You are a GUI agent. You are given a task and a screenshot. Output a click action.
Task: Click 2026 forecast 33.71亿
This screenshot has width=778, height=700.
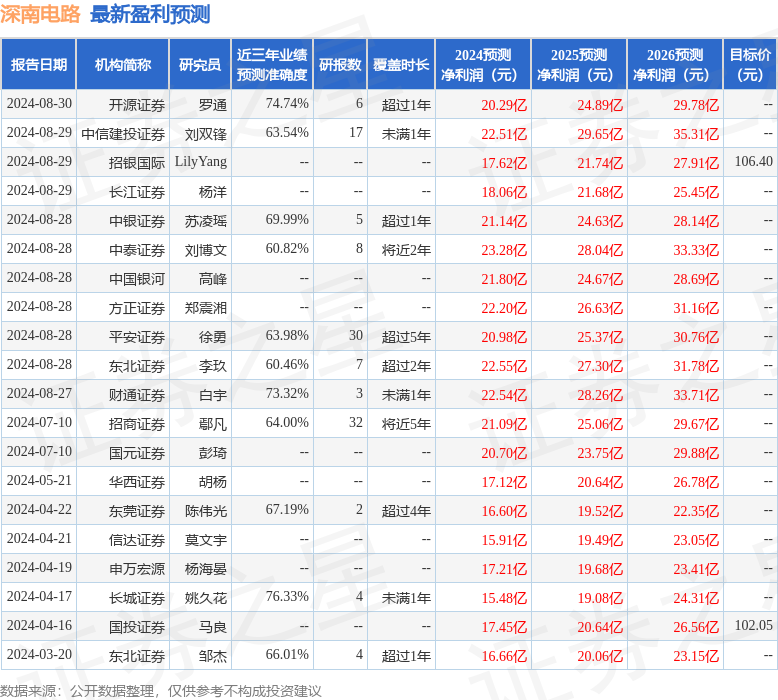(x=696, y=395)
